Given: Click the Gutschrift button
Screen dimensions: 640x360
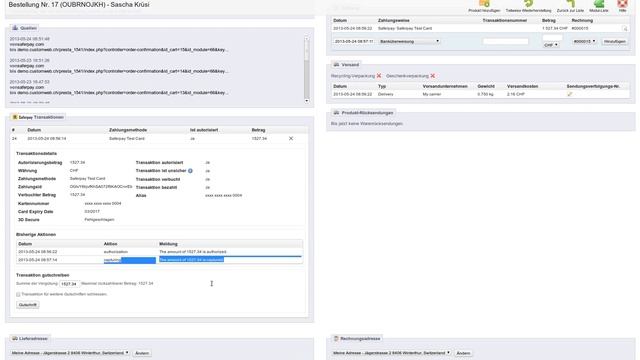Looking at the screenshot, I should pyautogui.click(x=28, y=305).
